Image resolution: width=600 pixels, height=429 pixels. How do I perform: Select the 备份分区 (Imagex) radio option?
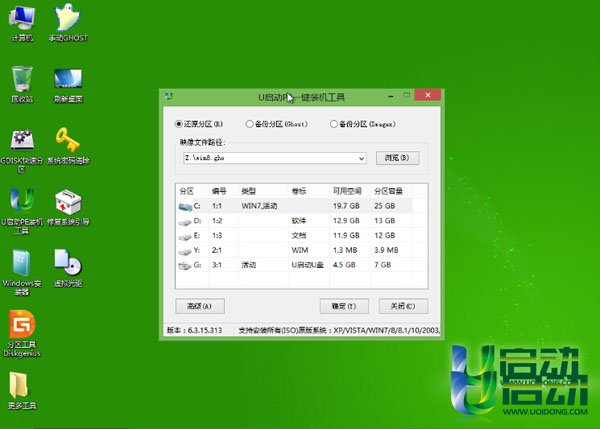pos(362,124)
